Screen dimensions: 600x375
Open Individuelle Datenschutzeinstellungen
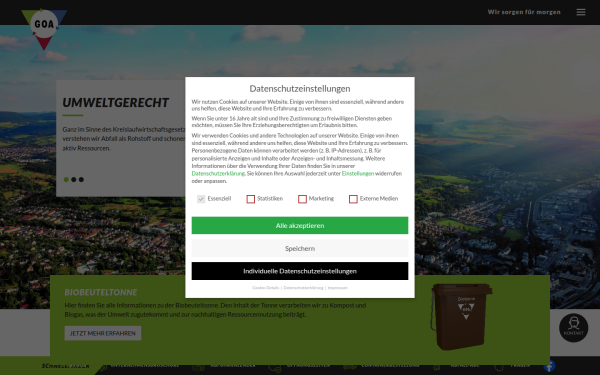(x=300, y=271)
